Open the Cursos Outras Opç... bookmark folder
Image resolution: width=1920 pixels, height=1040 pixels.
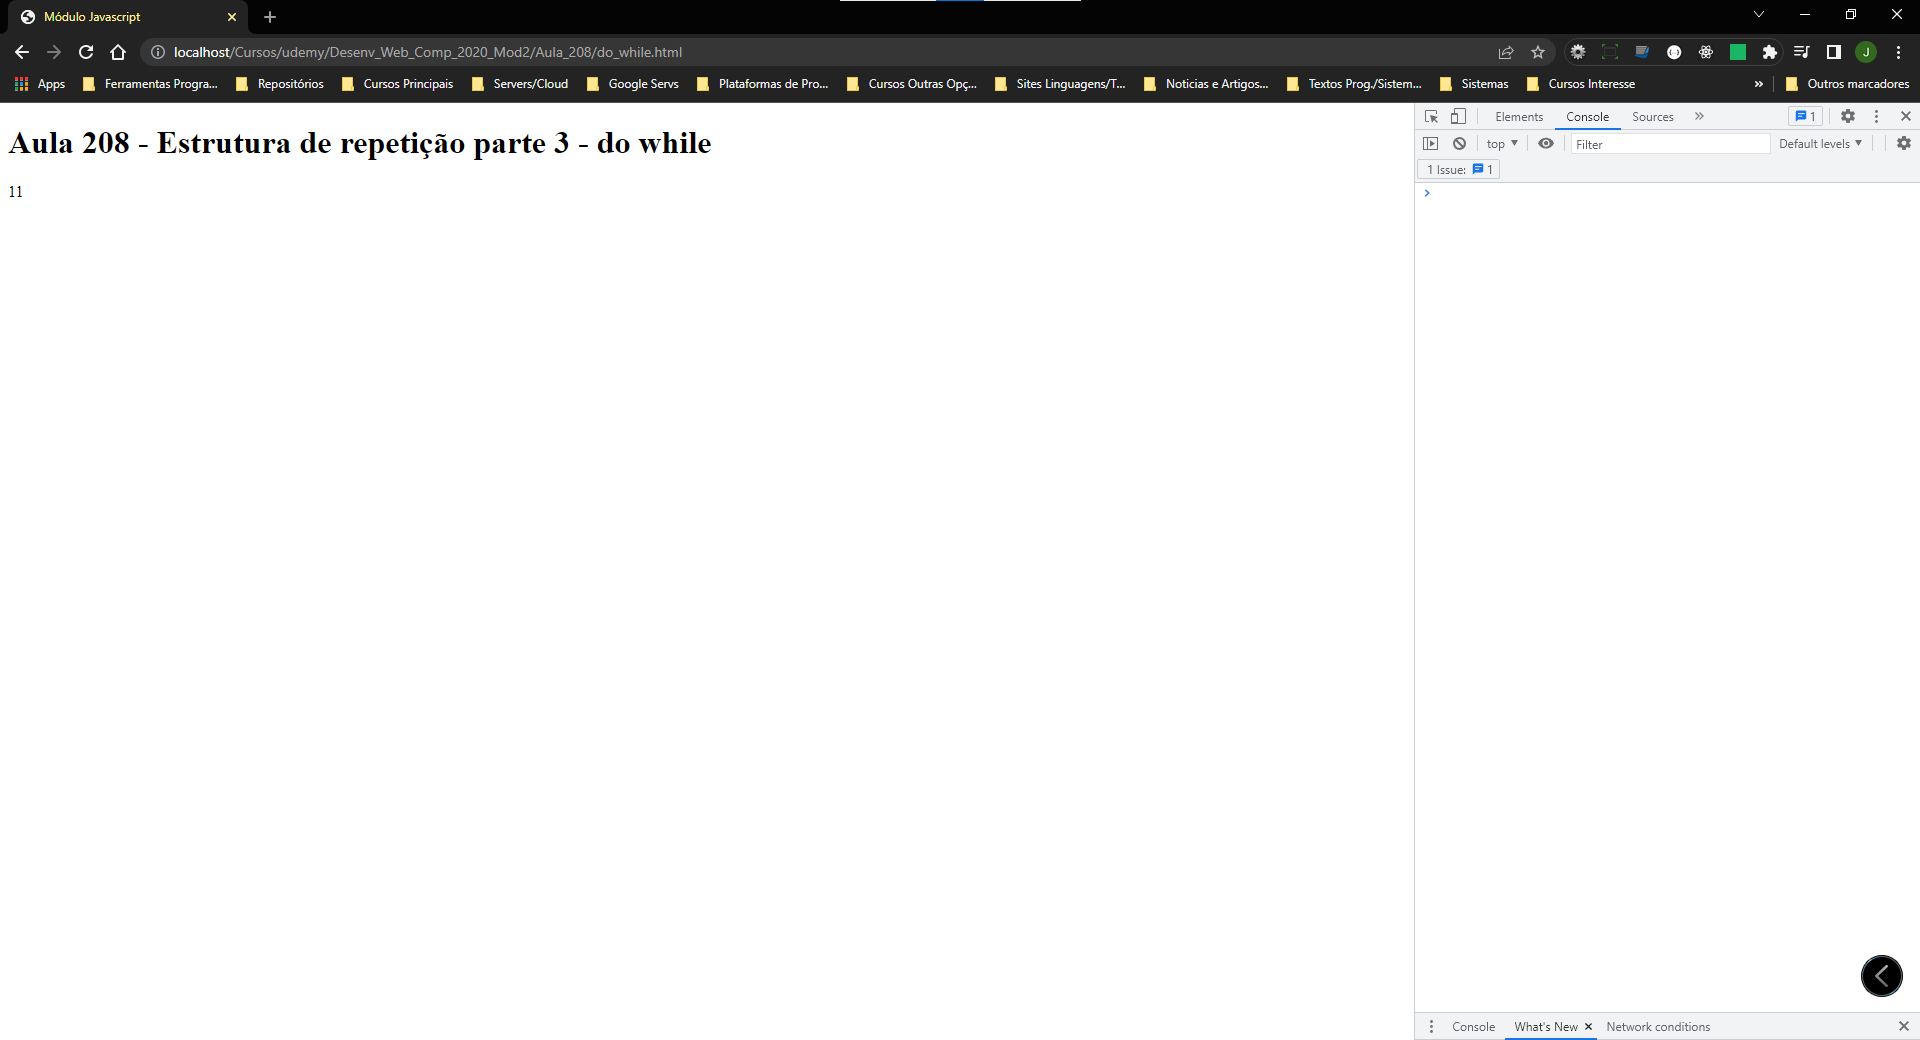tap(912, 84)
